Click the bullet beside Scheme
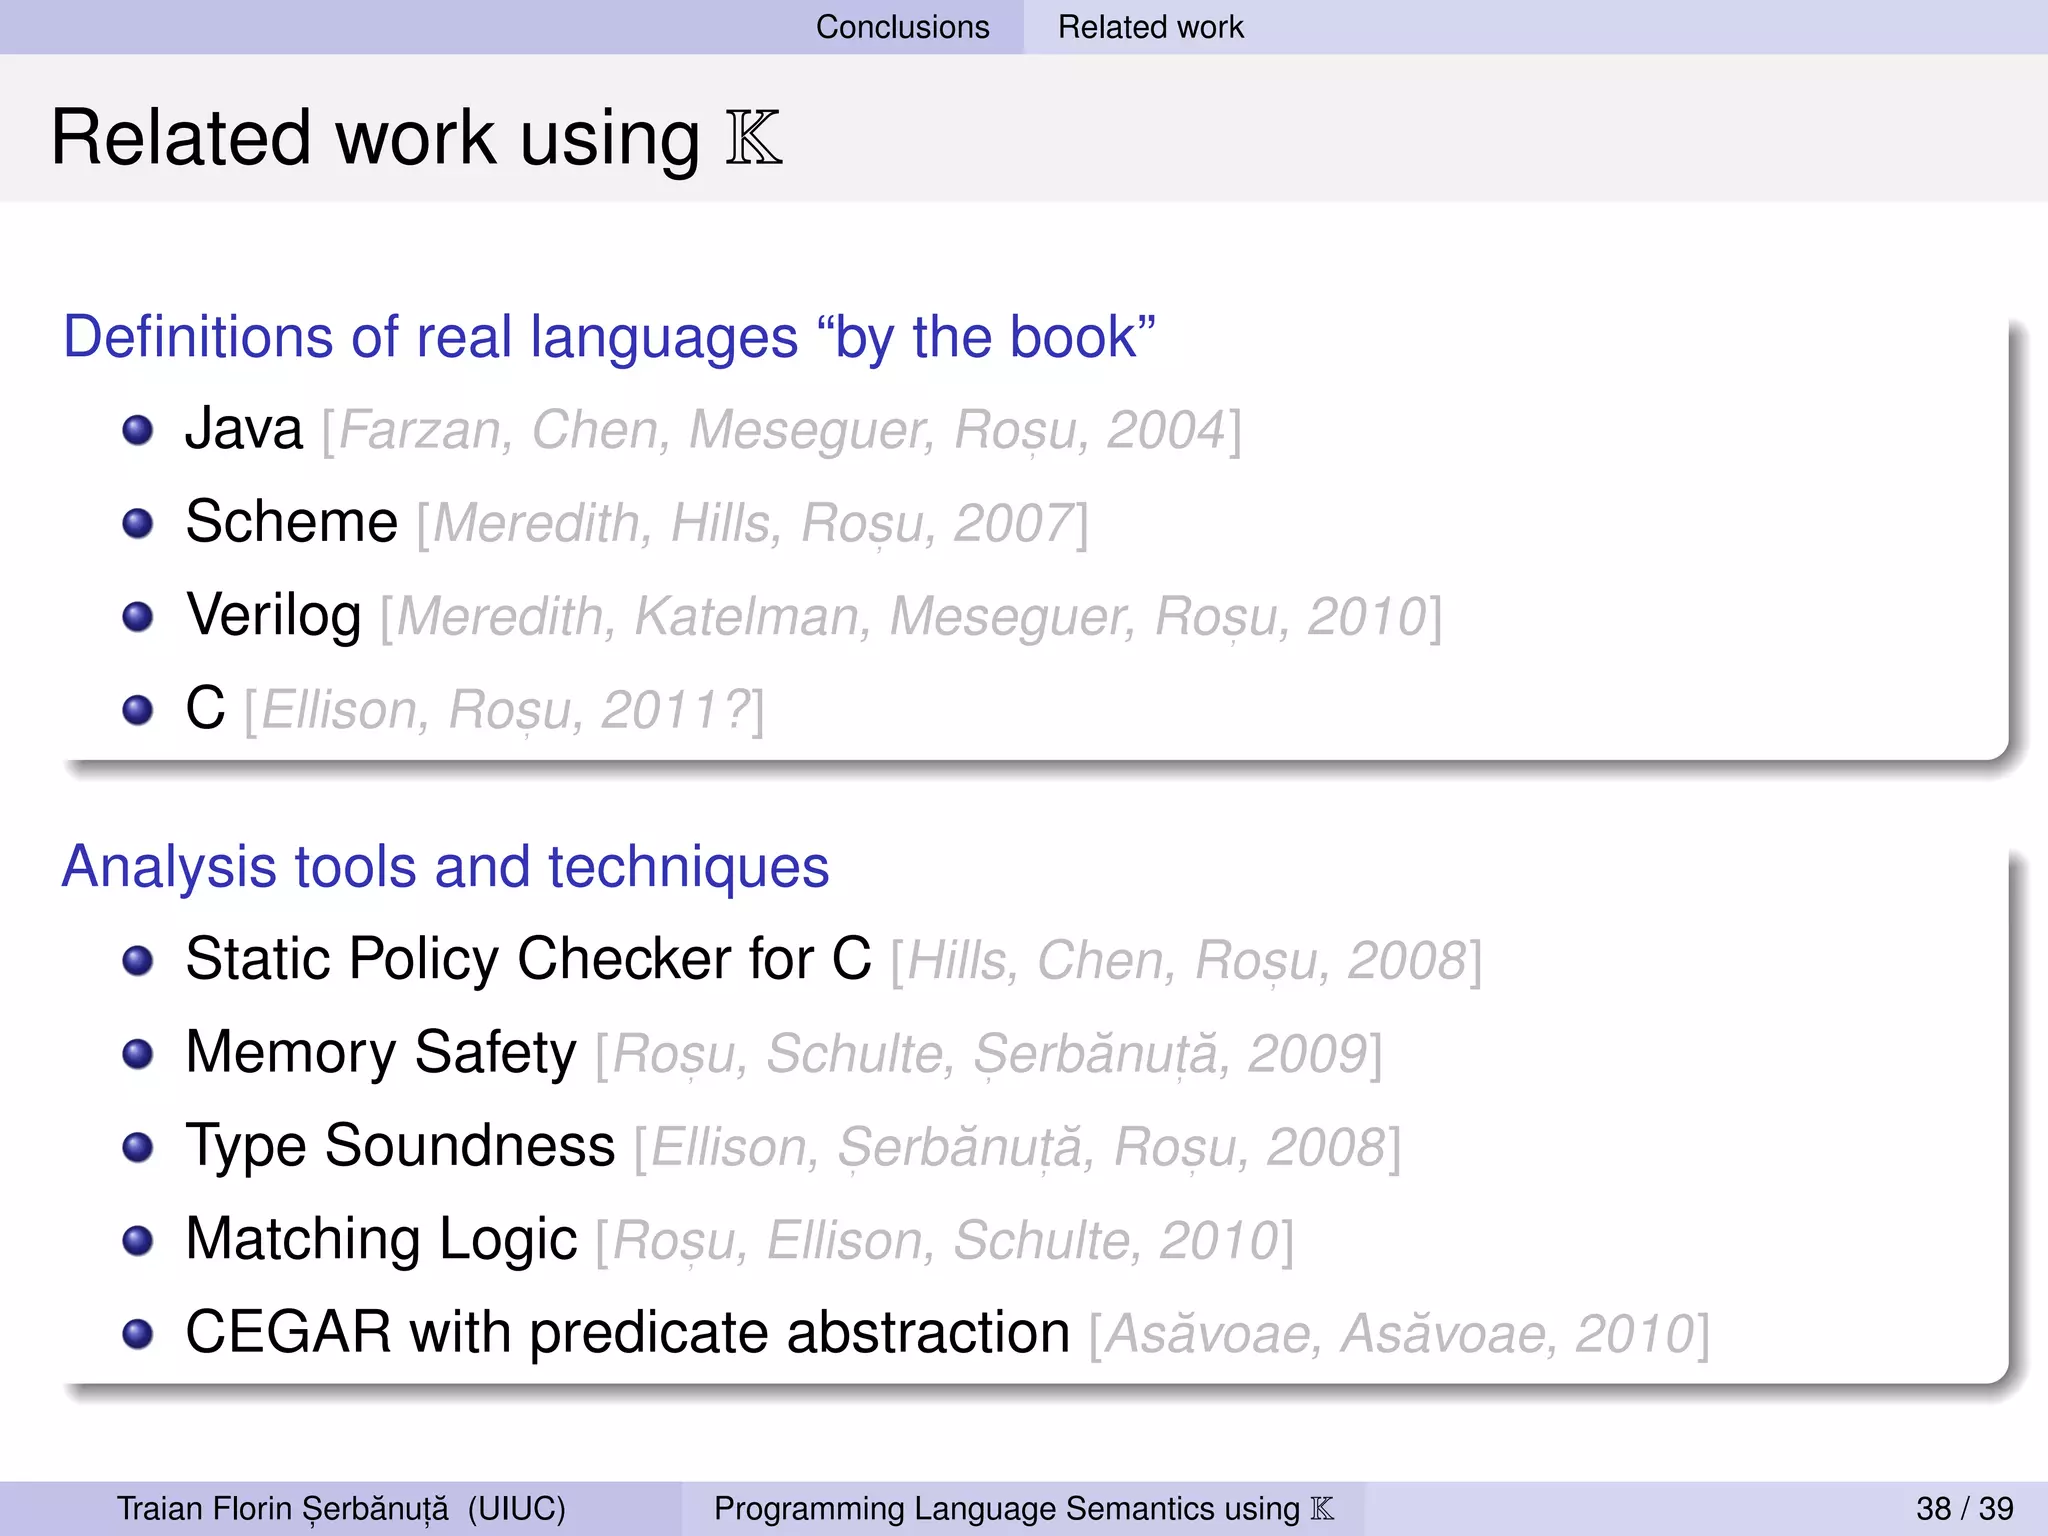The width and height of the screenshot is (2048, 1536). click(x=138, y=524)
